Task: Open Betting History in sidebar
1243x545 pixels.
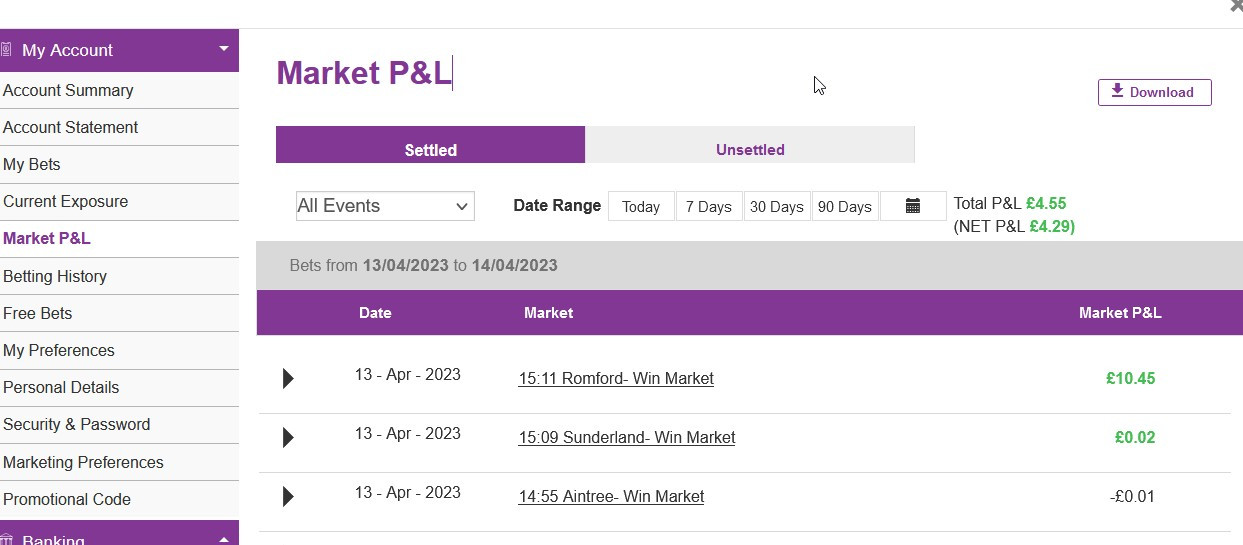Action: click(x=55, y=277)
